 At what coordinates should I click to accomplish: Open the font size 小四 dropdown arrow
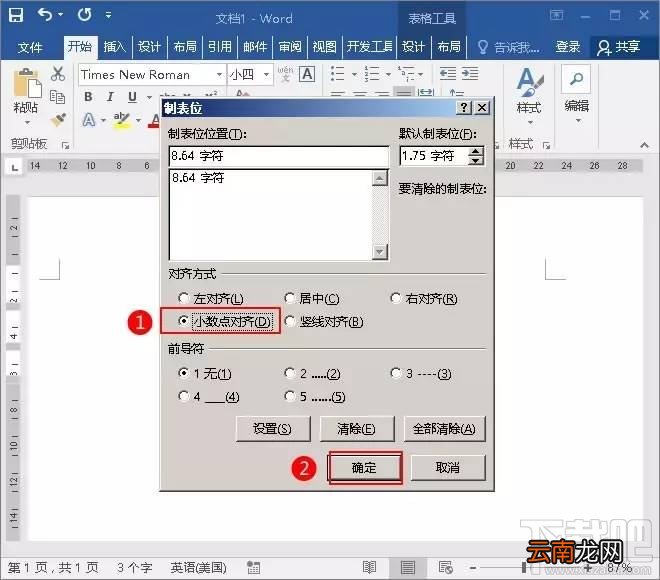coord(266,74)
